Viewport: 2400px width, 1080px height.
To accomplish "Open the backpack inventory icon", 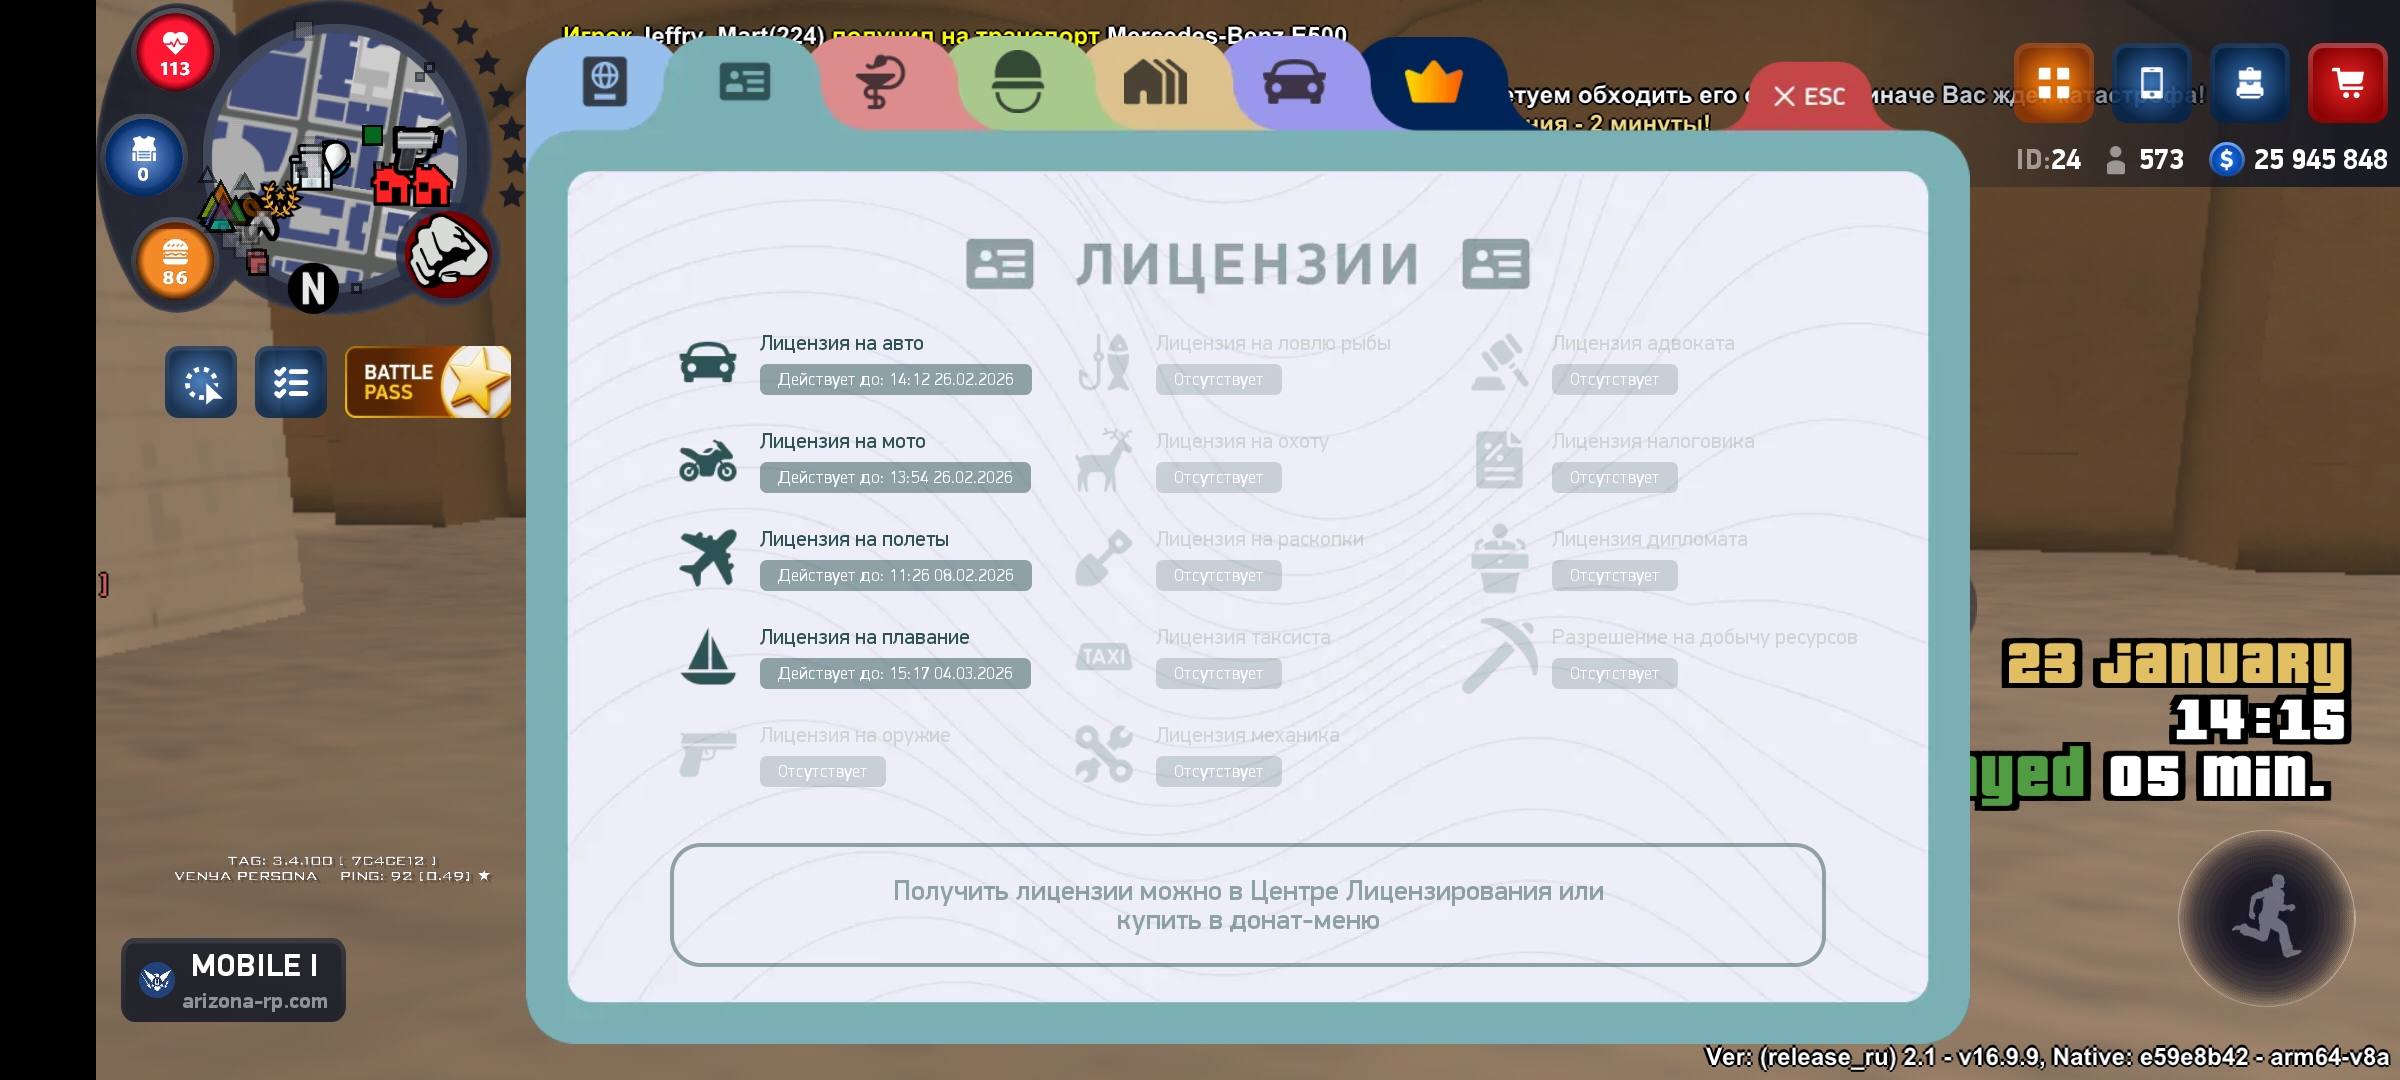I will point(2249,83).
